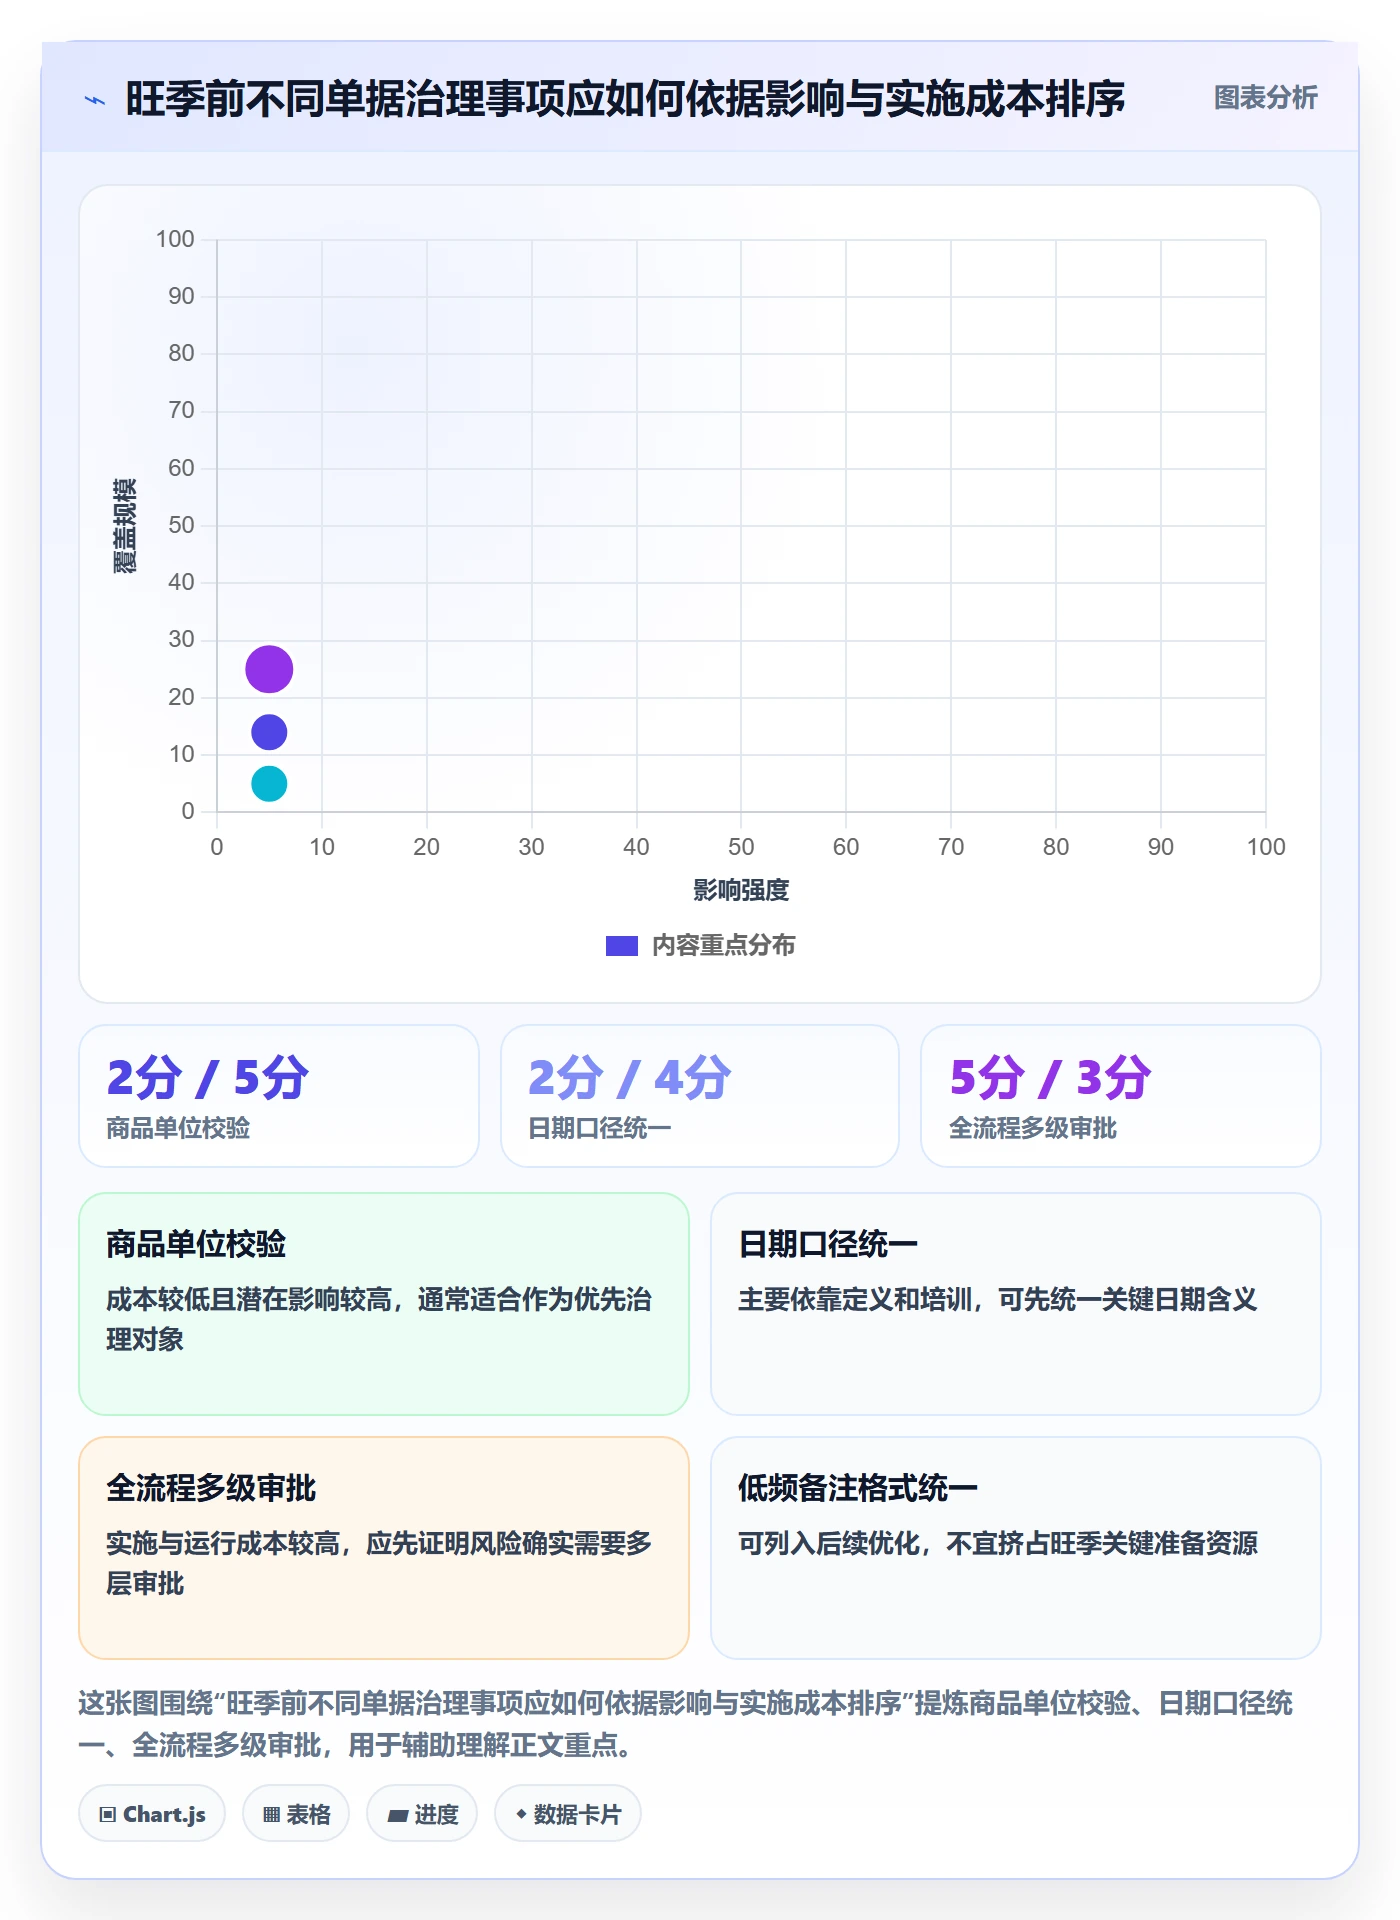Click the 覆盖规模 y-axis title
This screenshot has width=1400, height=1920.
pos(125,526)
